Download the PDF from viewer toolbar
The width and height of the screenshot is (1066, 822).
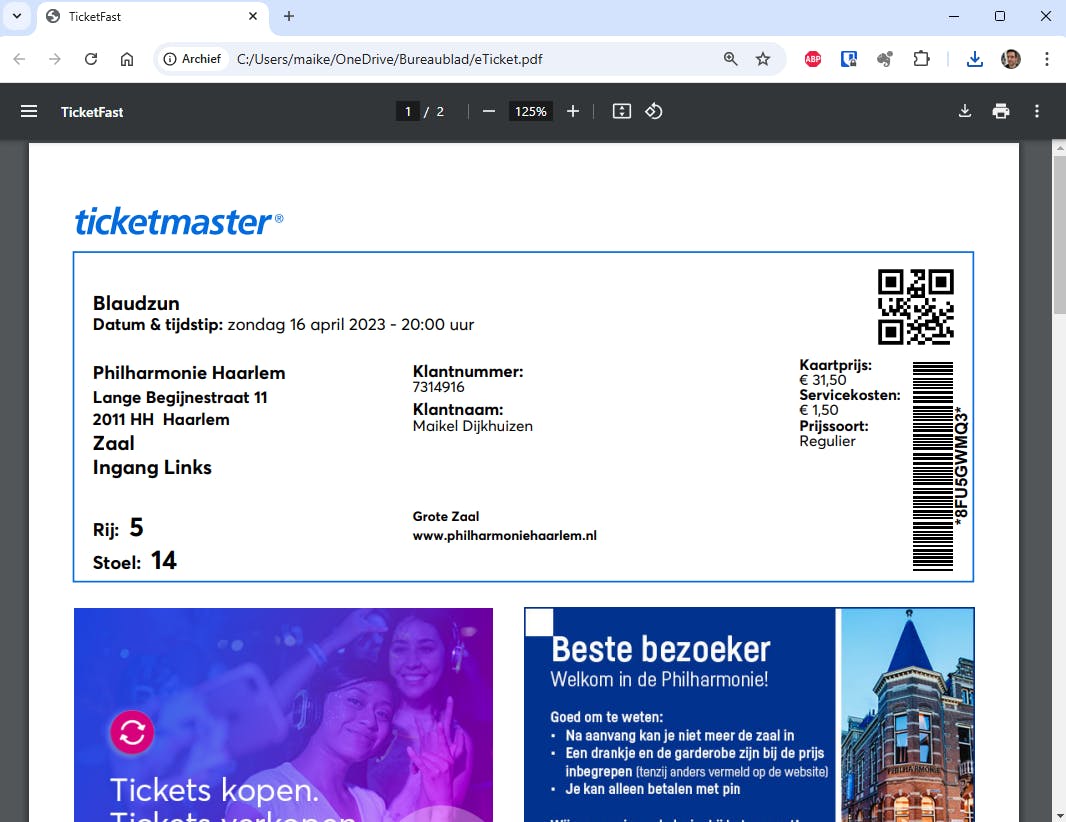point(965,112)
